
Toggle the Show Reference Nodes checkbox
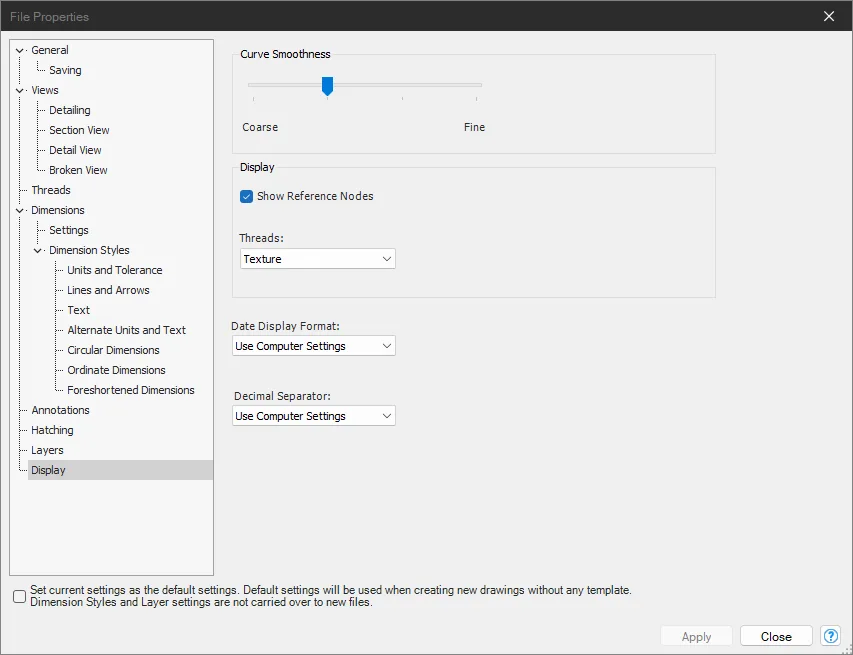(x=246, y=196)
